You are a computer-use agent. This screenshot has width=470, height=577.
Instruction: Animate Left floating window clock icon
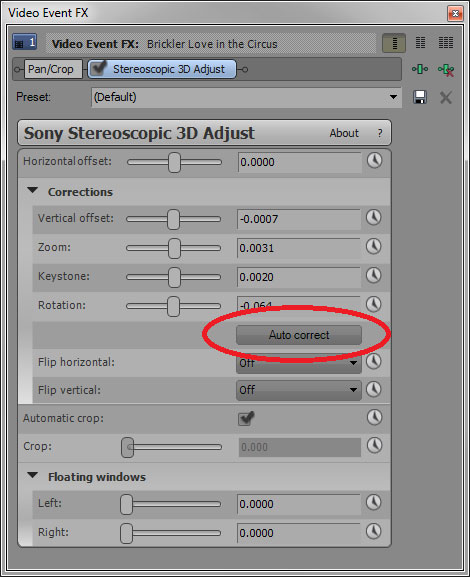point(374,503)
